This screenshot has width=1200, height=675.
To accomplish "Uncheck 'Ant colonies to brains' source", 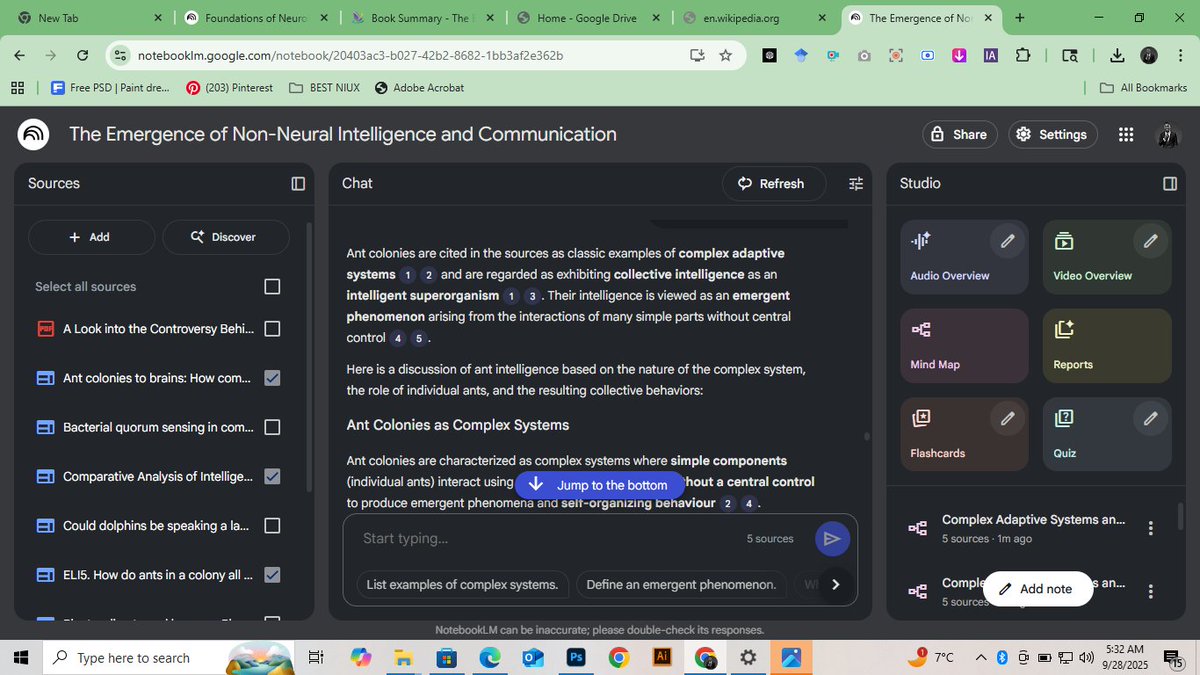I will pos(272,378).
